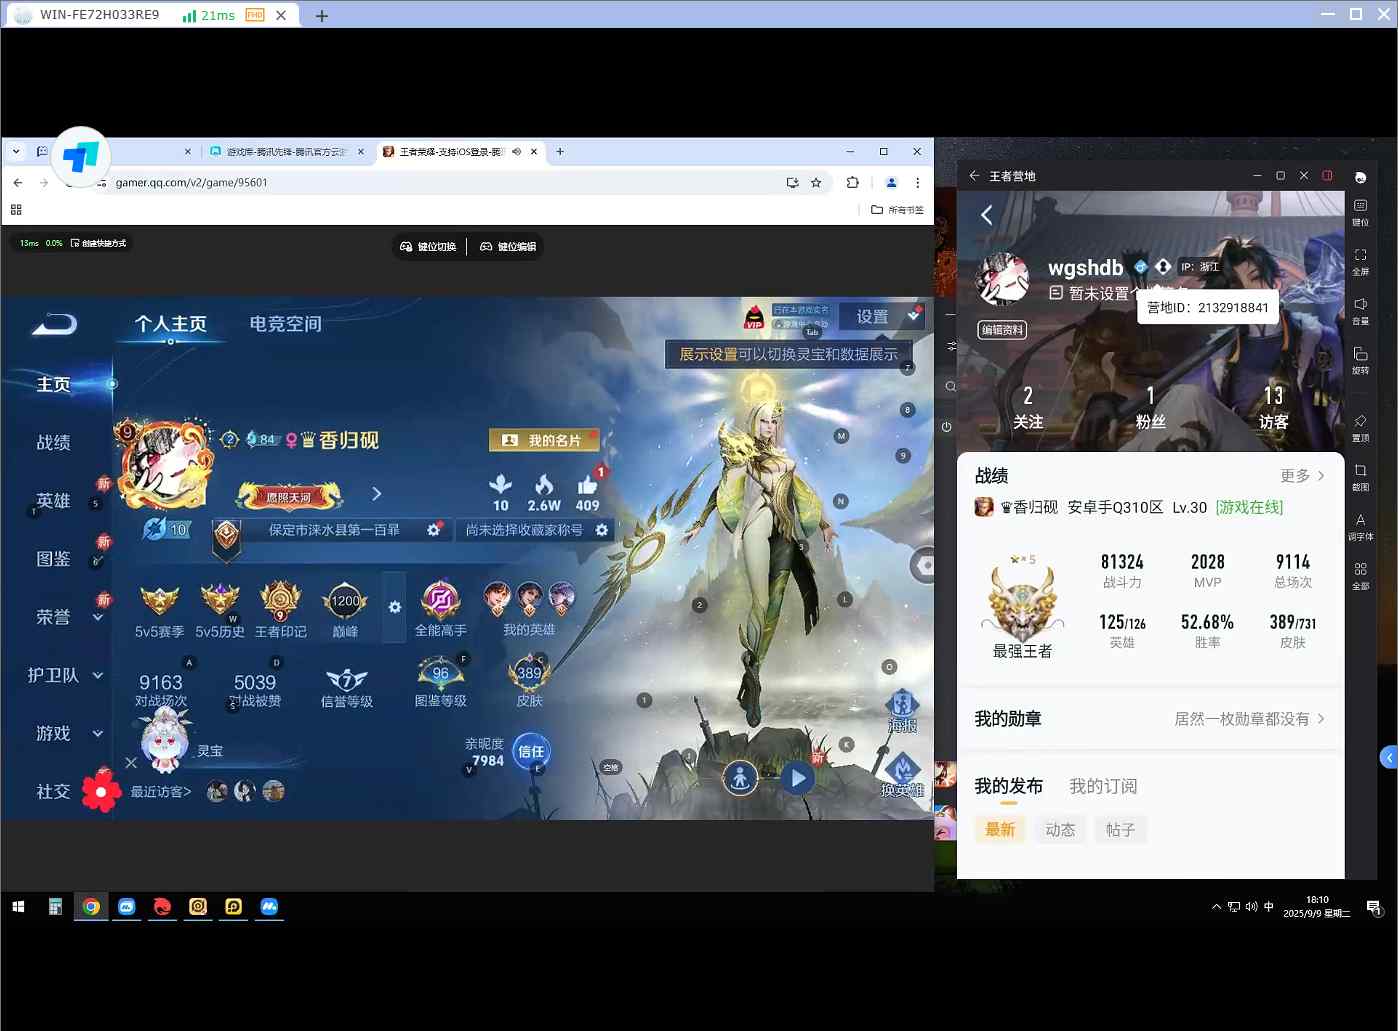Open 英雄 in the game sidebar
This screenshot has height=1031, width=1398.
coord(54,500)
